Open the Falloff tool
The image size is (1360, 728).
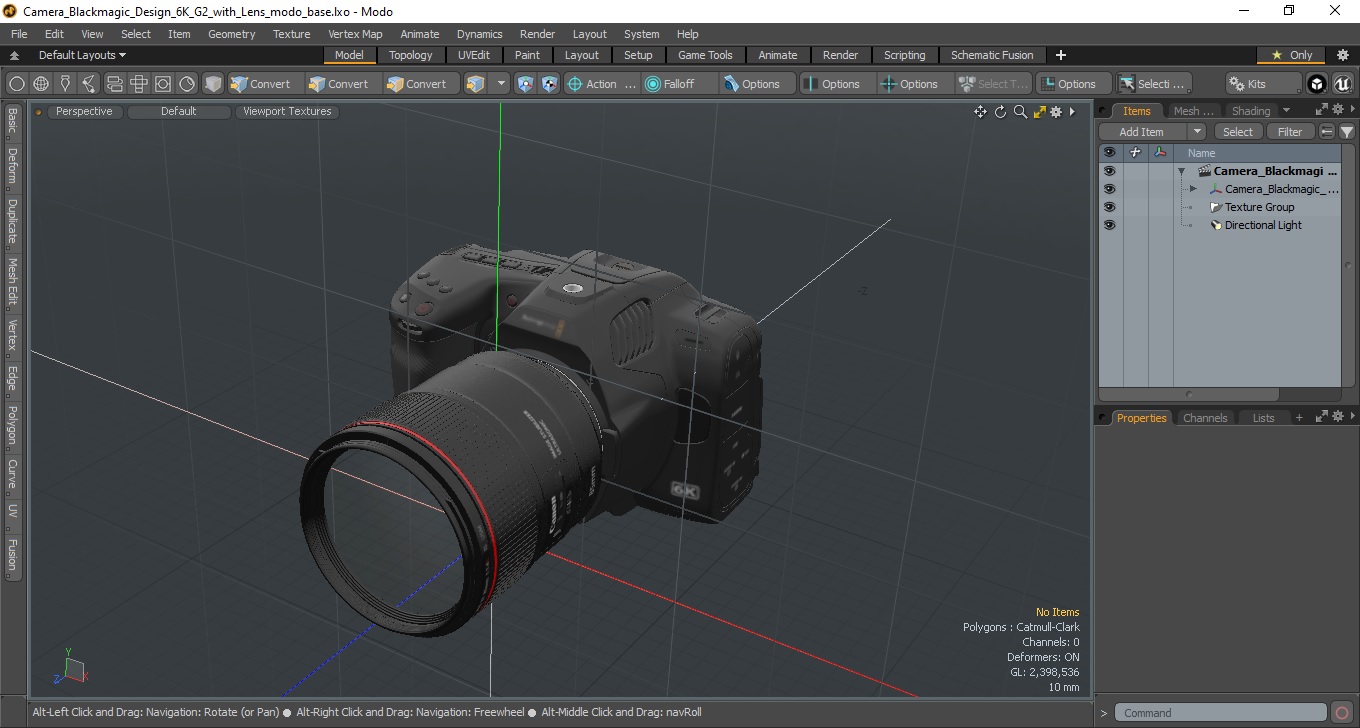click(x=681, y=84)
